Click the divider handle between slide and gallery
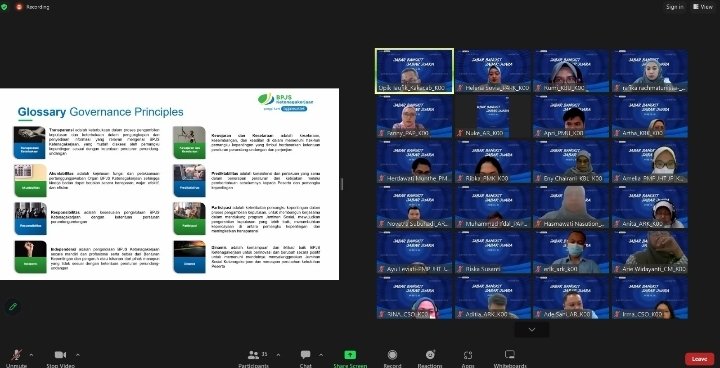The height and width of the screenshot is (368, 720). (x=342, y=184)
